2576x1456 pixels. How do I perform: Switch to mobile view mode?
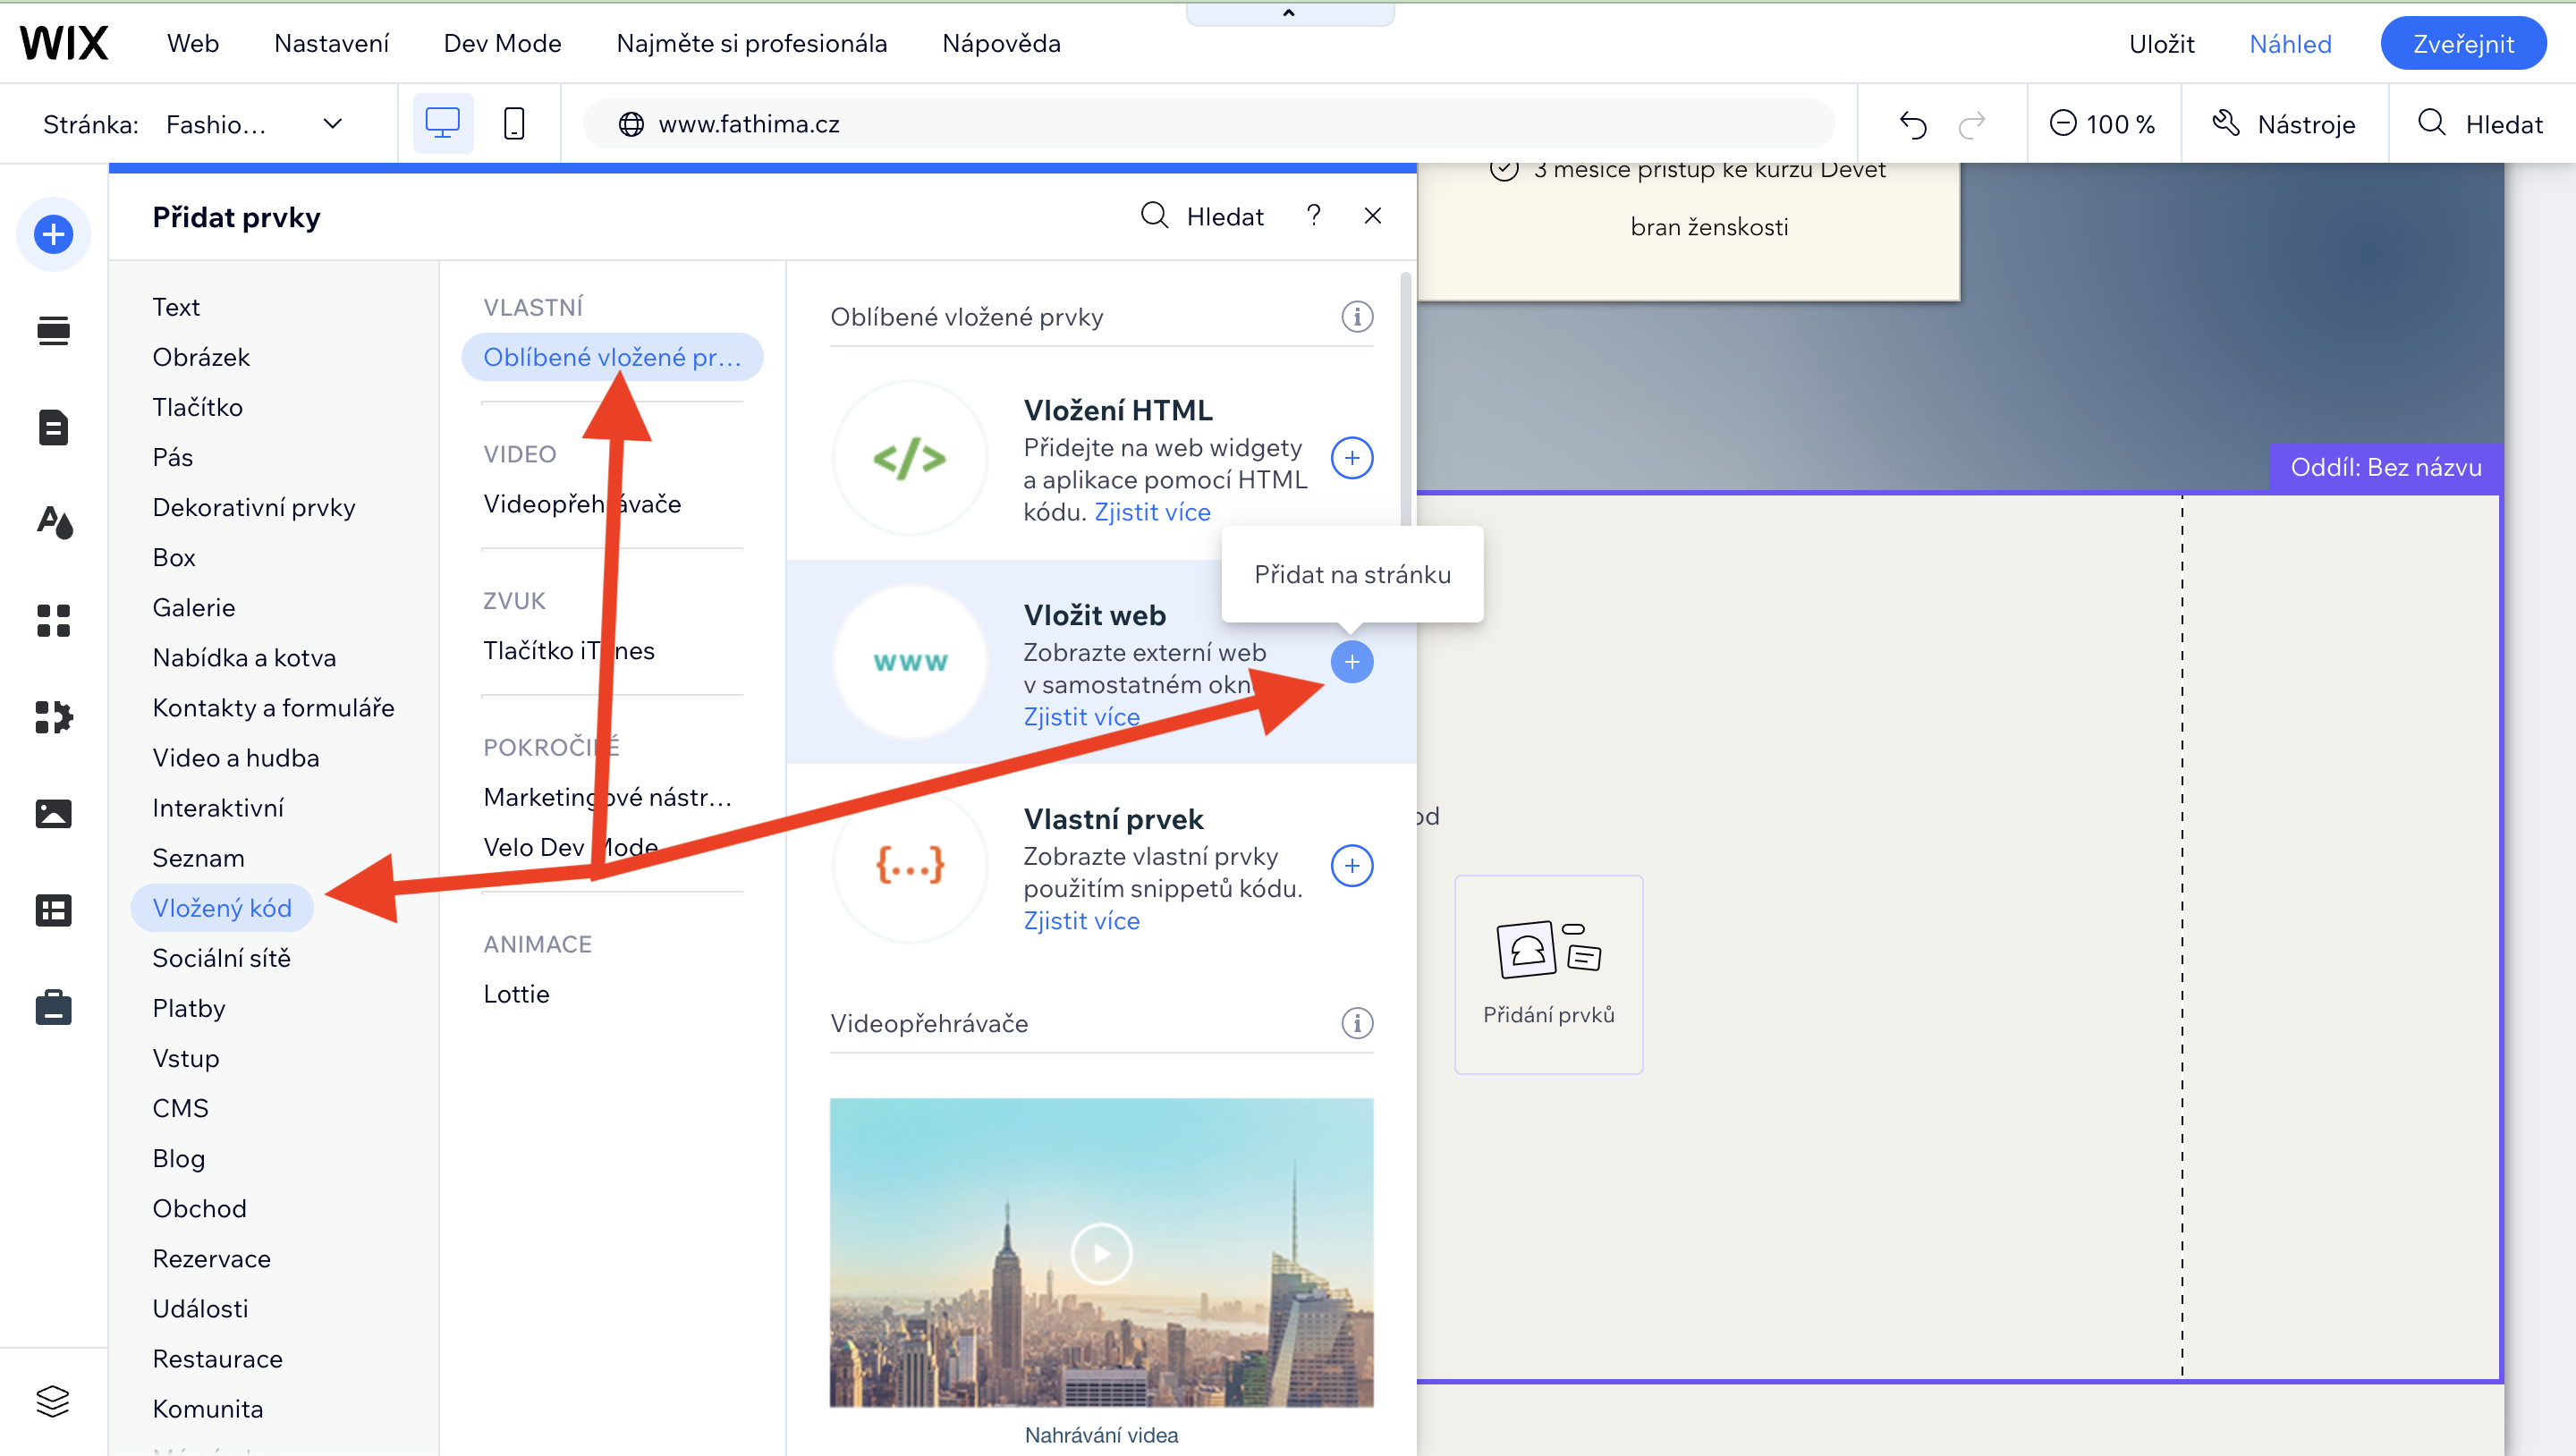click(x=514, y=124)
